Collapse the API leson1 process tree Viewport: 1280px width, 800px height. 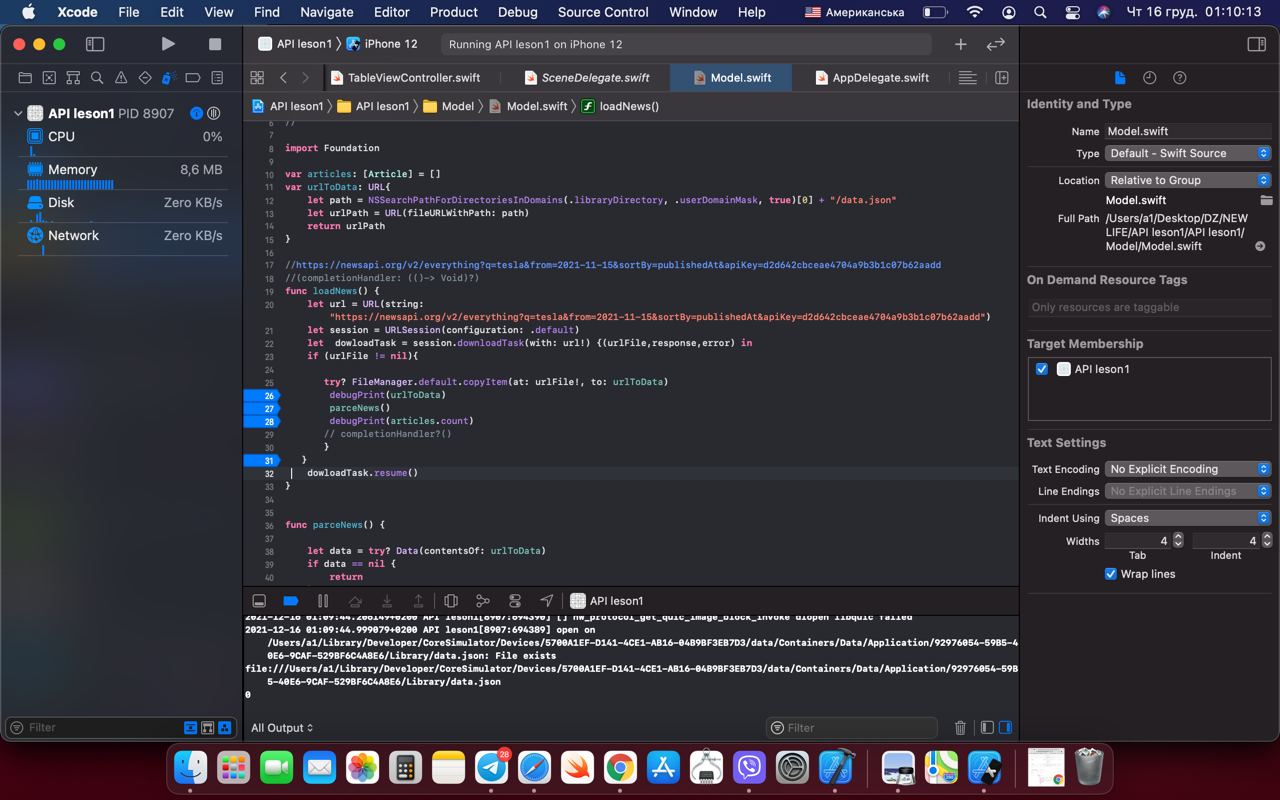click(18, 114)
